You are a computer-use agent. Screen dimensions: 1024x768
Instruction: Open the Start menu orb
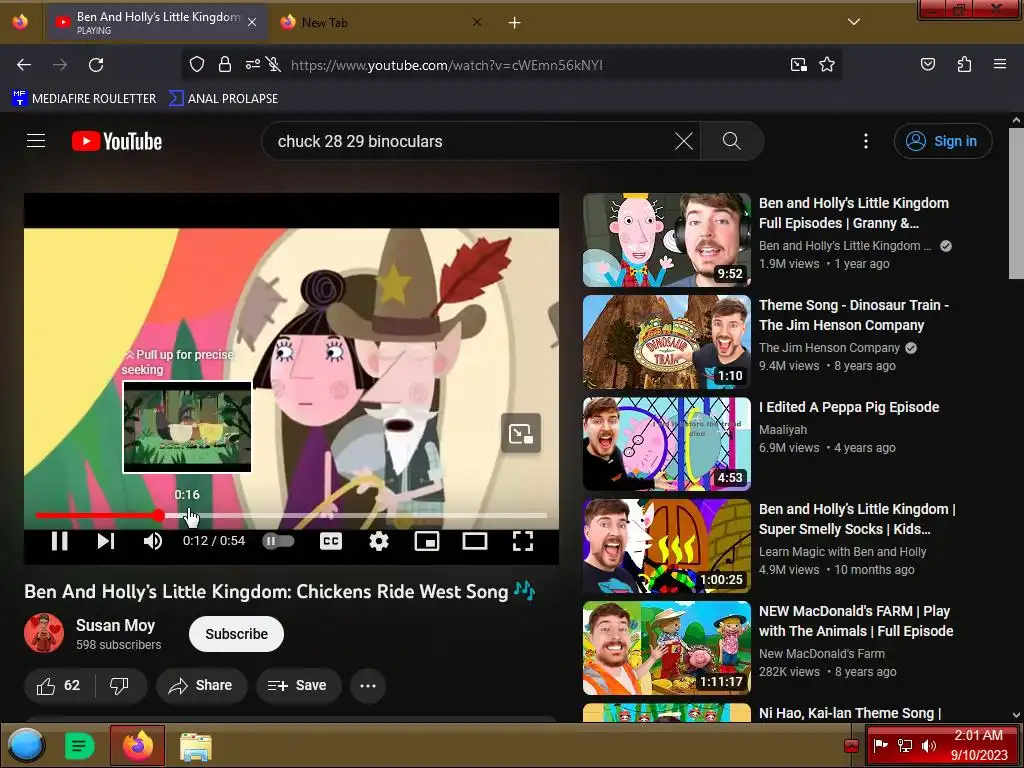[x=26, y=745]
